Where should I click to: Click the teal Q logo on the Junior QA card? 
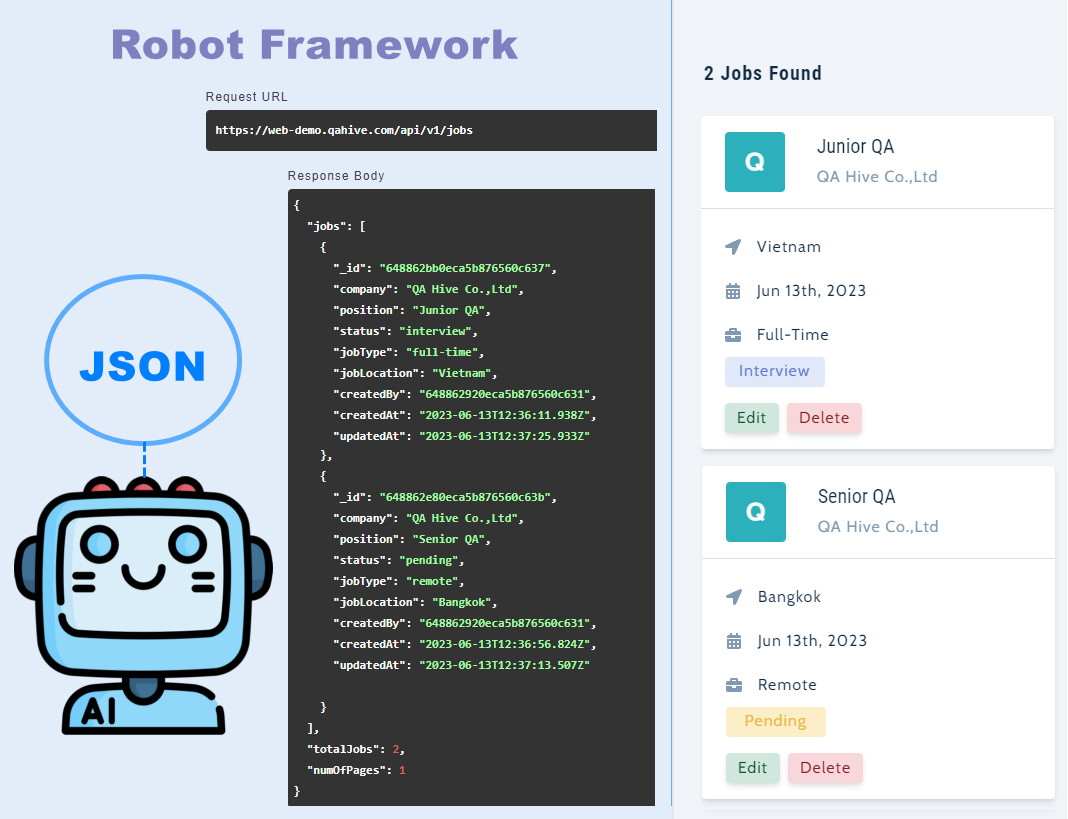[x=755, y=161]
